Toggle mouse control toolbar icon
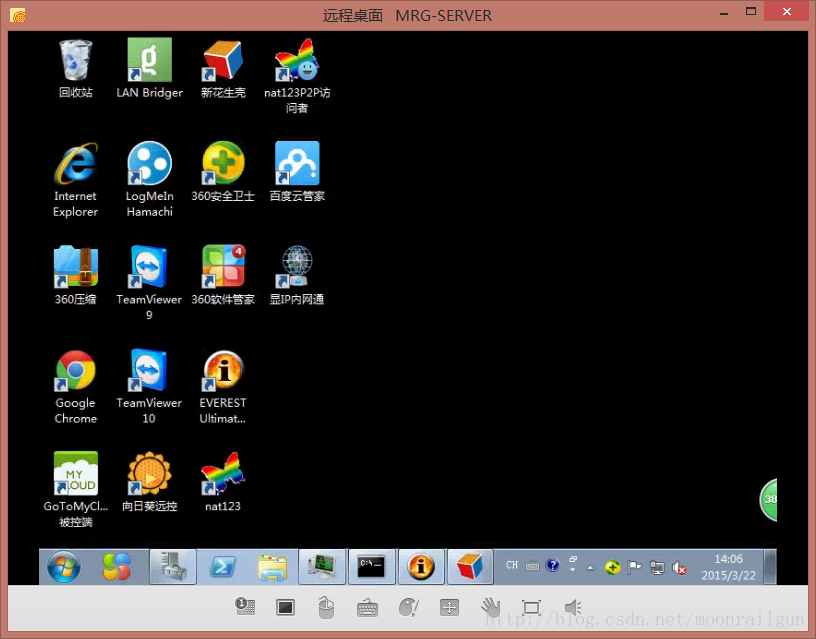Viewport: 816px width, 639px height. (326, 607)
